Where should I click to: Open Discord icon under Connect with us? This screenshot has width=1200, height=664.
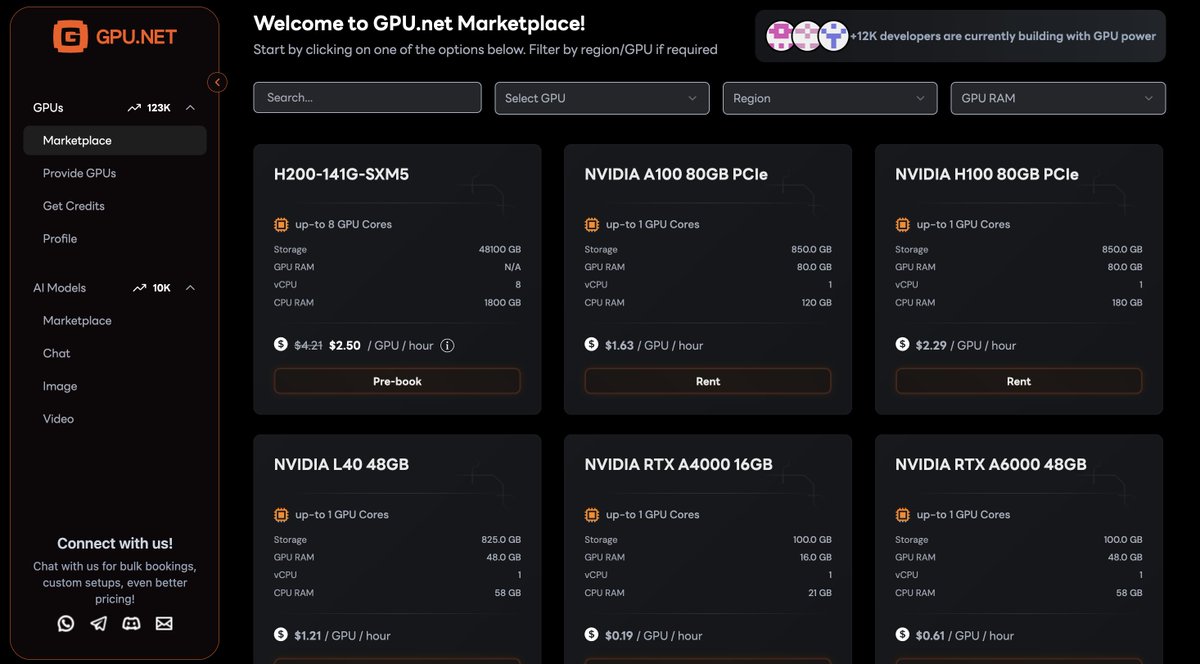pyautogui.click(x=131, y=623)
